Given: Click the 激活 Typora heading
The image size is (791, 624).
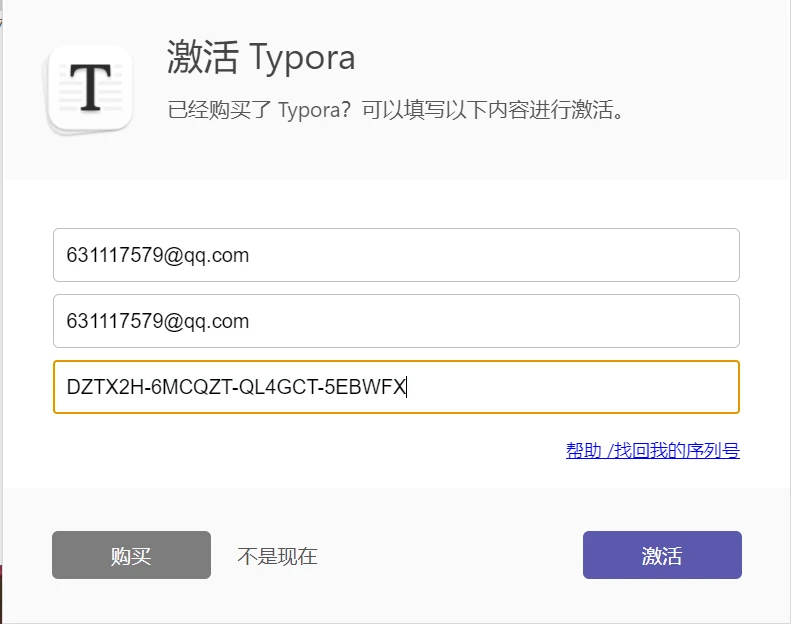Looking at the screenshot, I should [261, 58].
